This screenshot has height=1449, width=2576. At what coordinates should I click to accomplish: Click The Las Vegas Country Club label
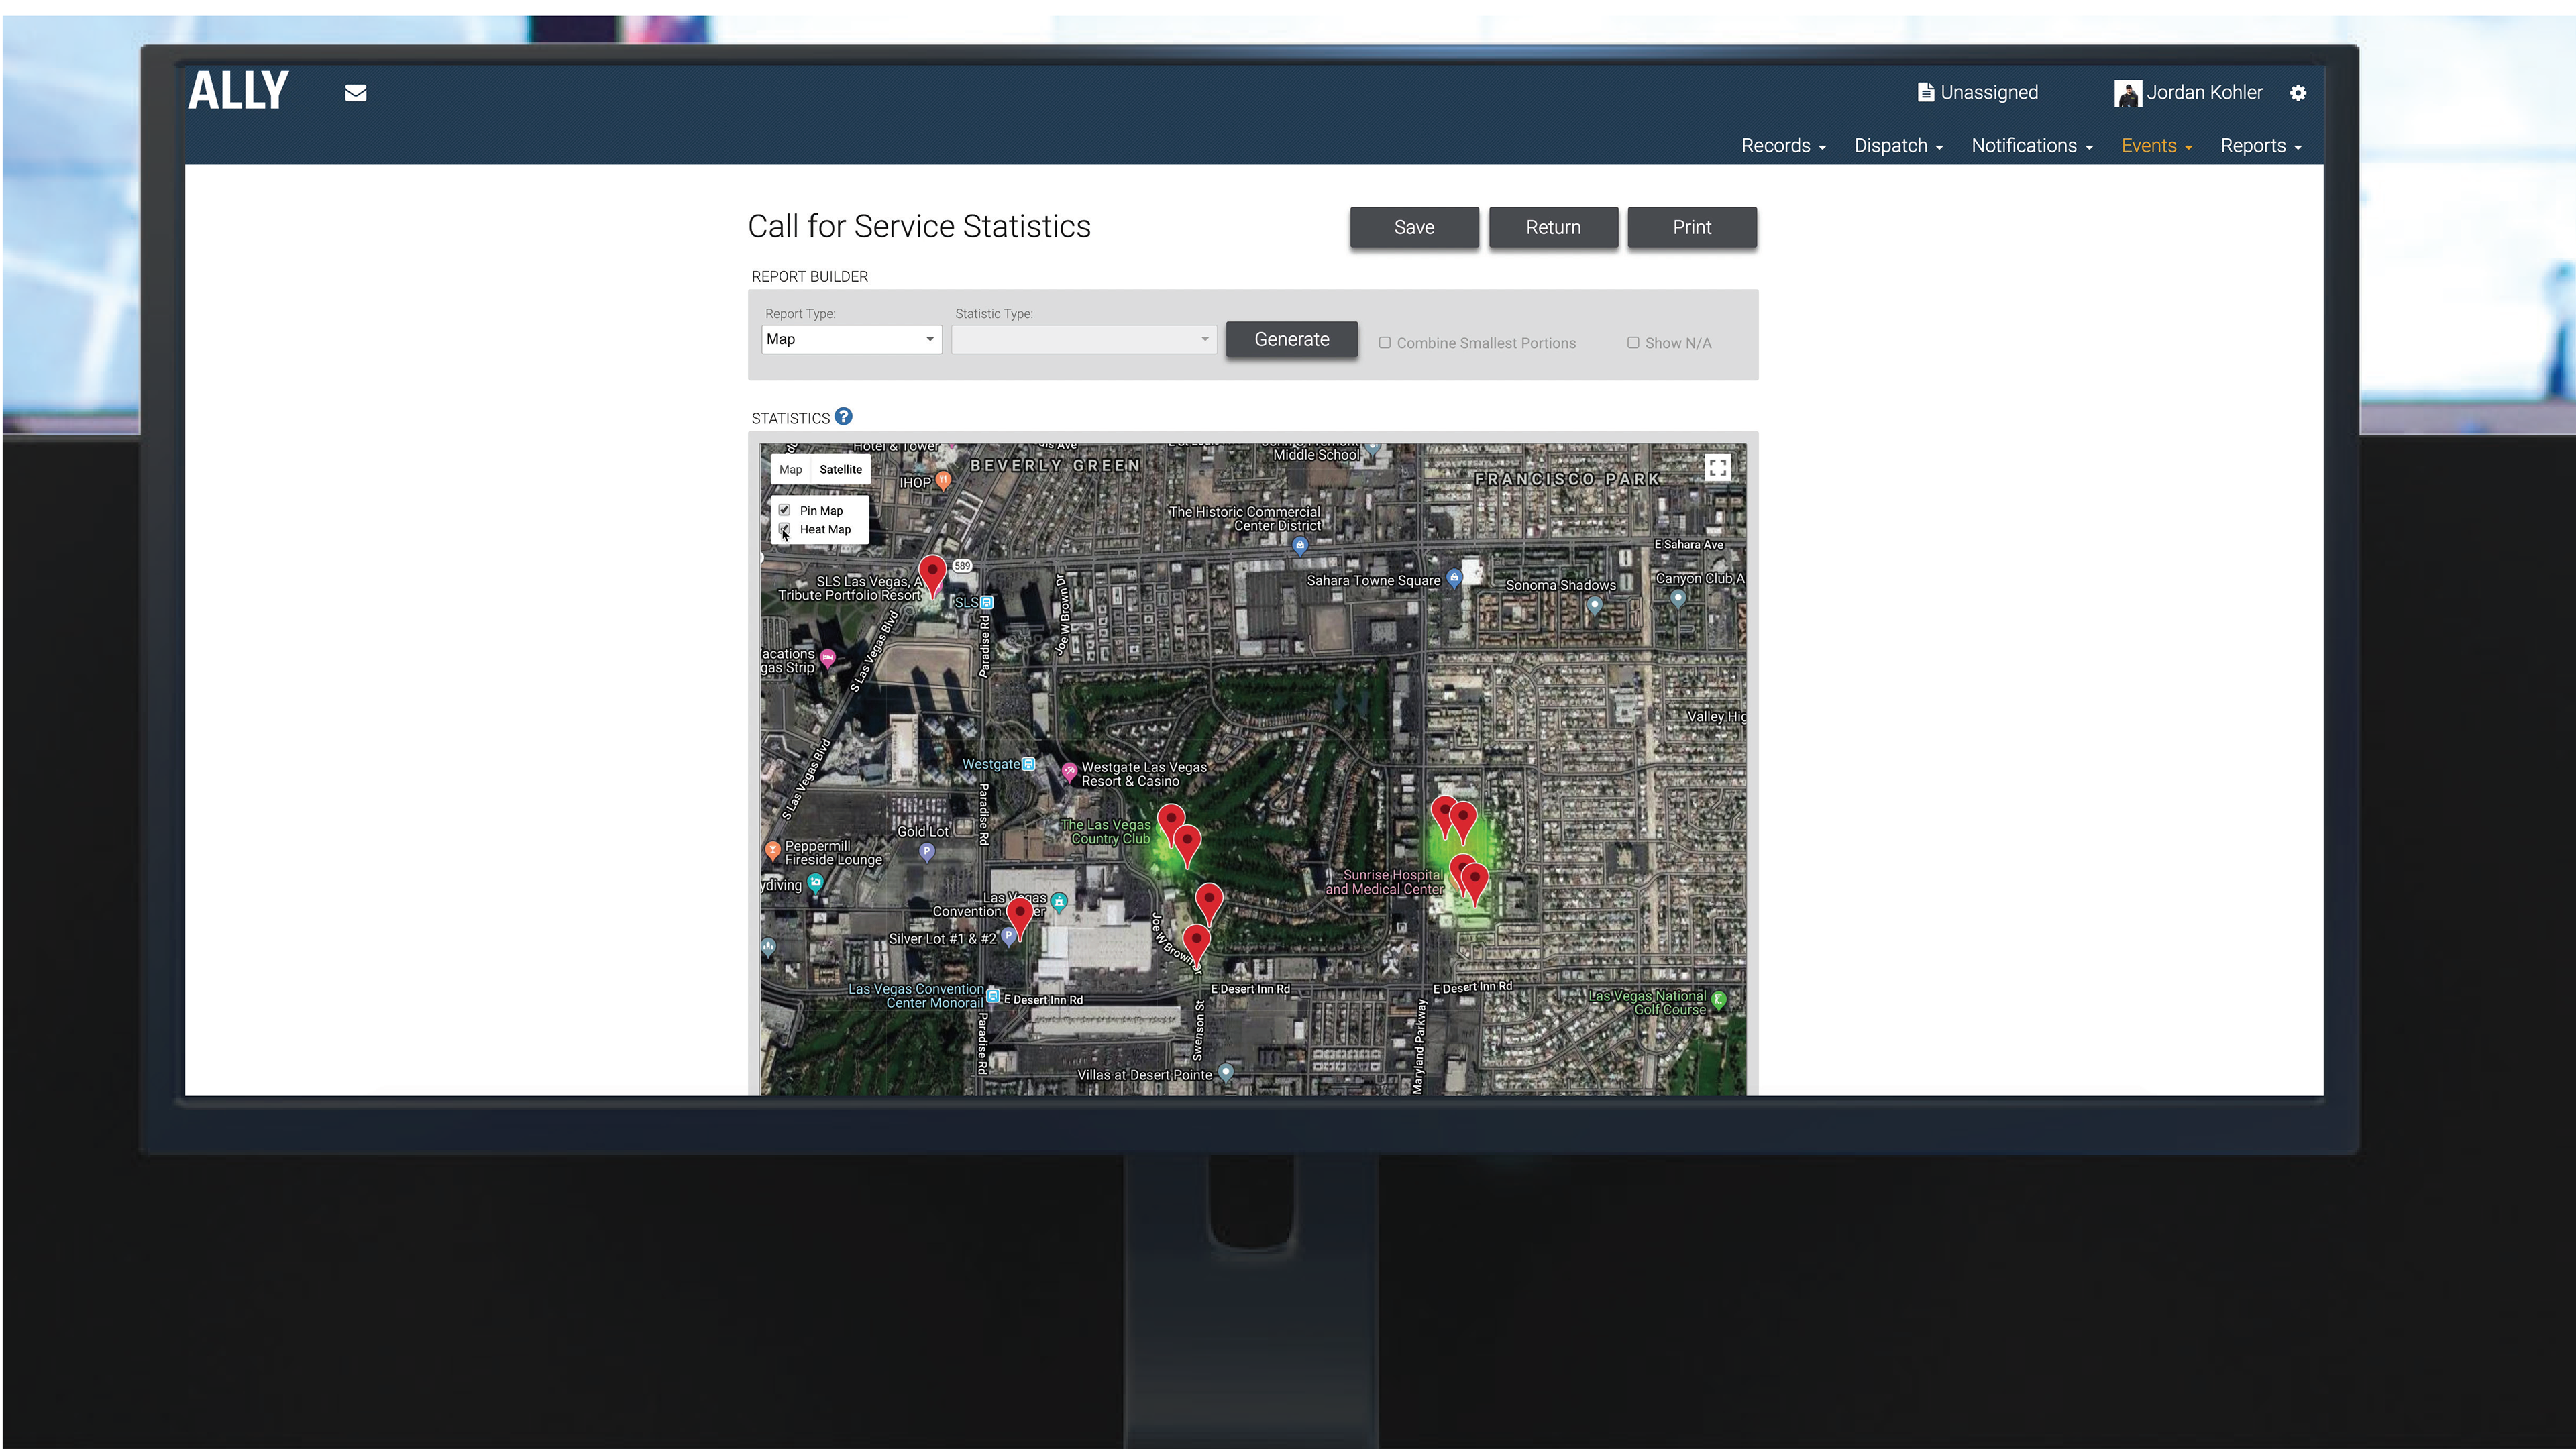coord(1106,832)
